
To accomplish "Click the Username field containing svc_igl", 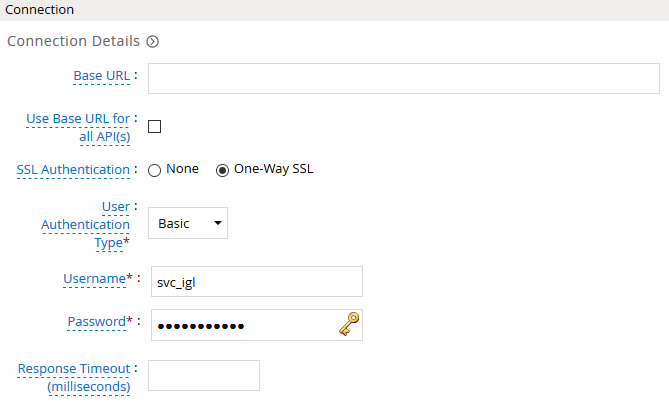I will point(257,281).
